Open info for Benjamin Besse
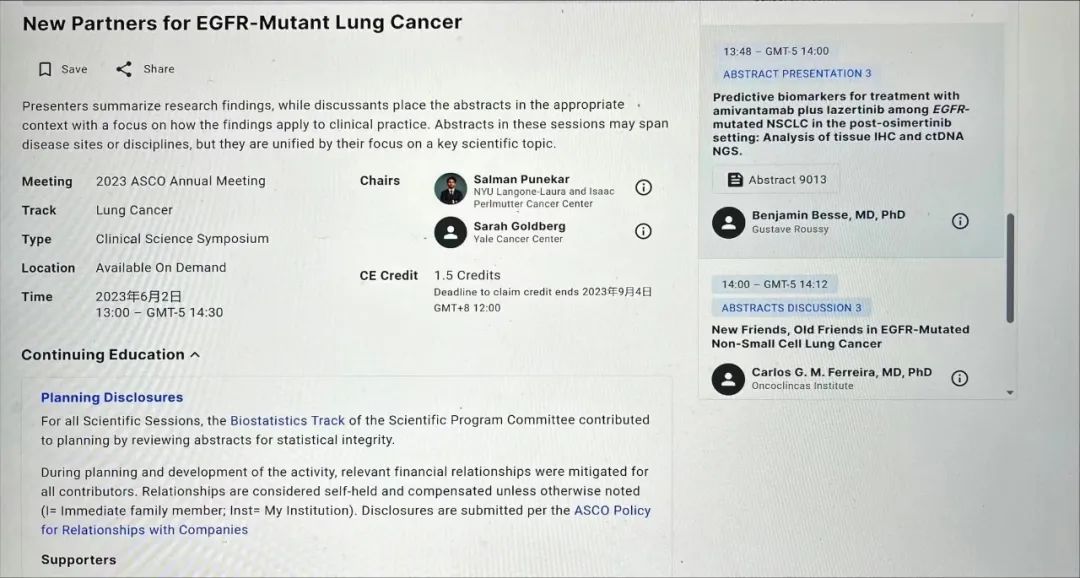The width and height of the screenshot is (1080, 578). click(x=960, y=221)
